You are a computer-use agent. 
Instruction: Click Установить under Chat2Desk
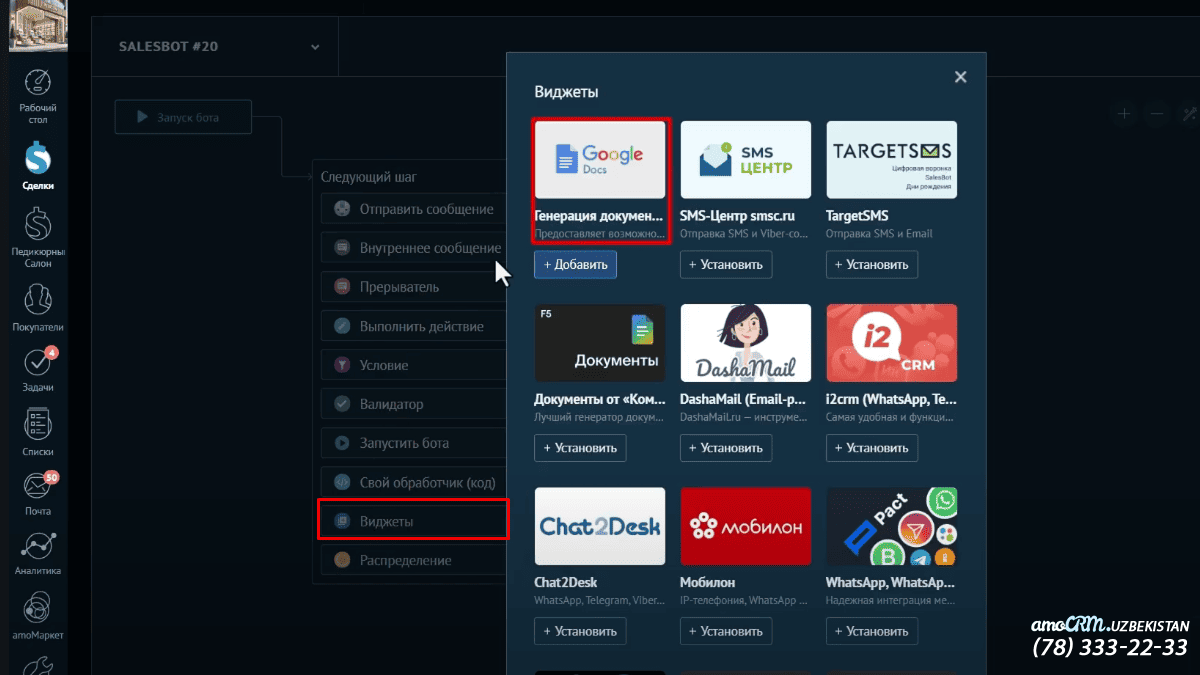pos(580,631)
